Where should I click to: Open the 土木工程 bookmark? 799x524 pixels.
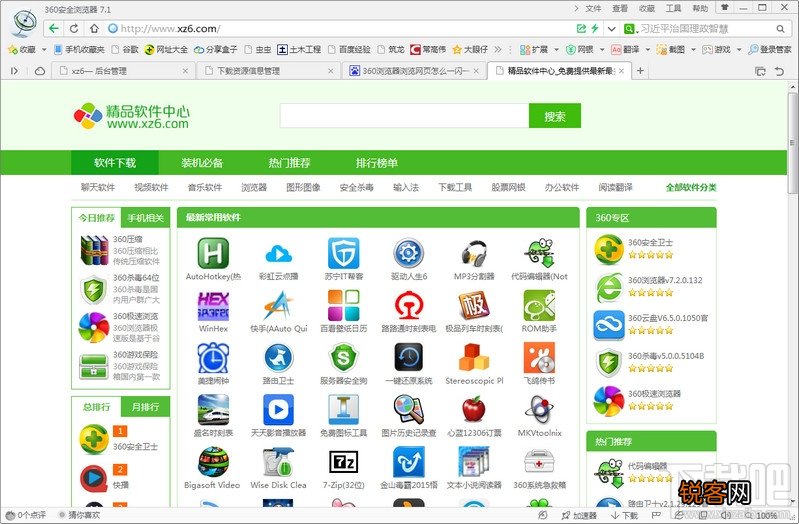(299, 49)
